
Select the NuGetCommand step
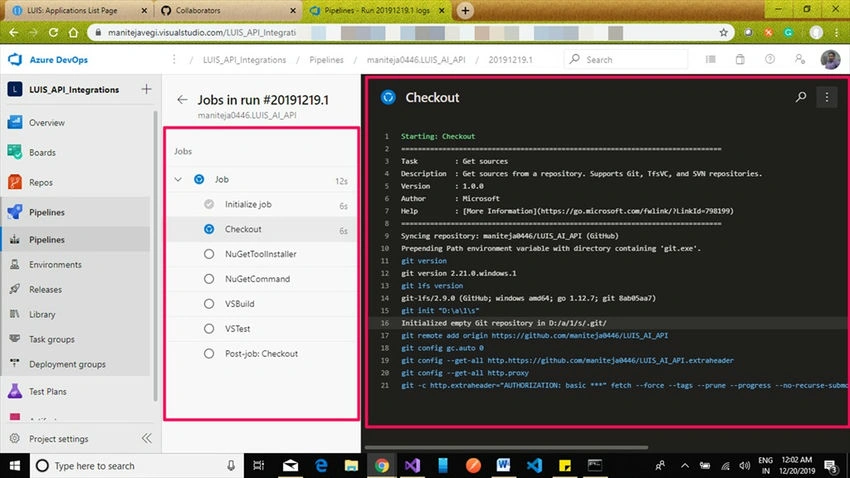pos(261,279)
